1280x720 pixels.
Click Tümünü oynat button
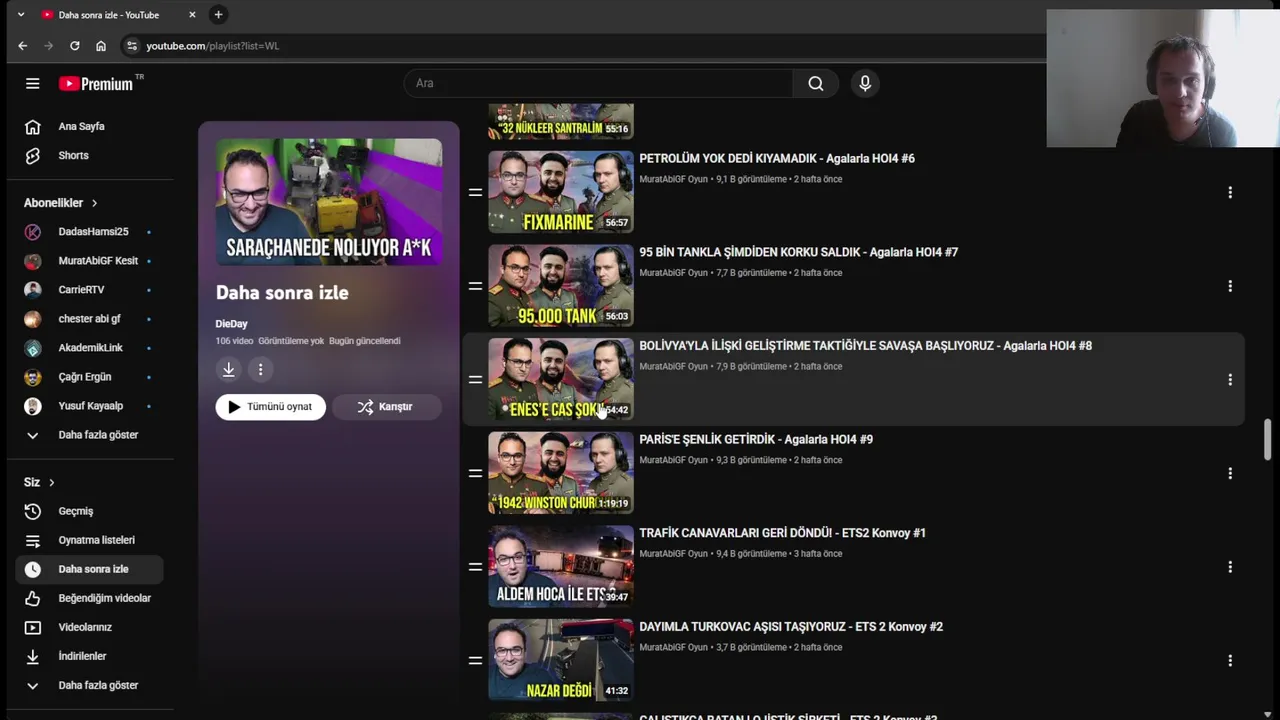pyautogui.click(x=270, y=407)
